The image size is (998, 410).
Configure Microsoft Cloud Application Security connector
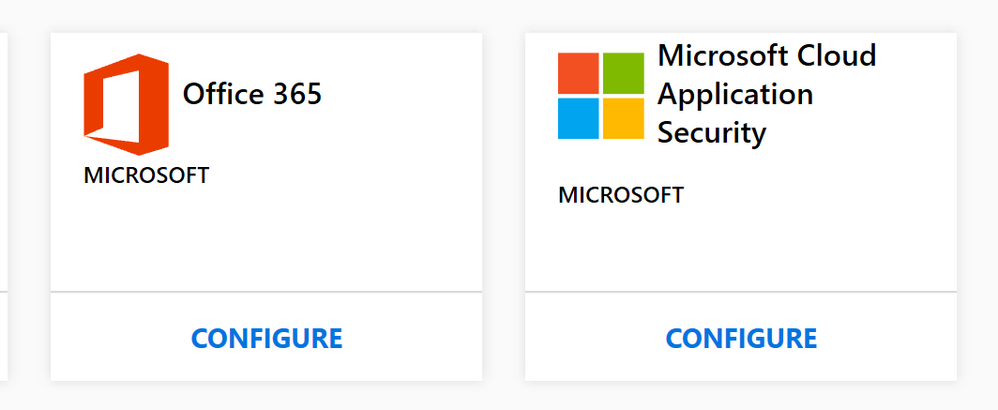pos(741,338)
